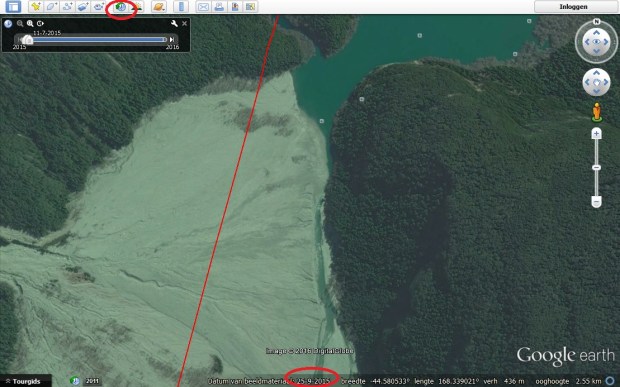Click the Image © 2016 DigitalGlobe attribution
The width and height of the screenshot is (620, 387).
tap(310, 351)
